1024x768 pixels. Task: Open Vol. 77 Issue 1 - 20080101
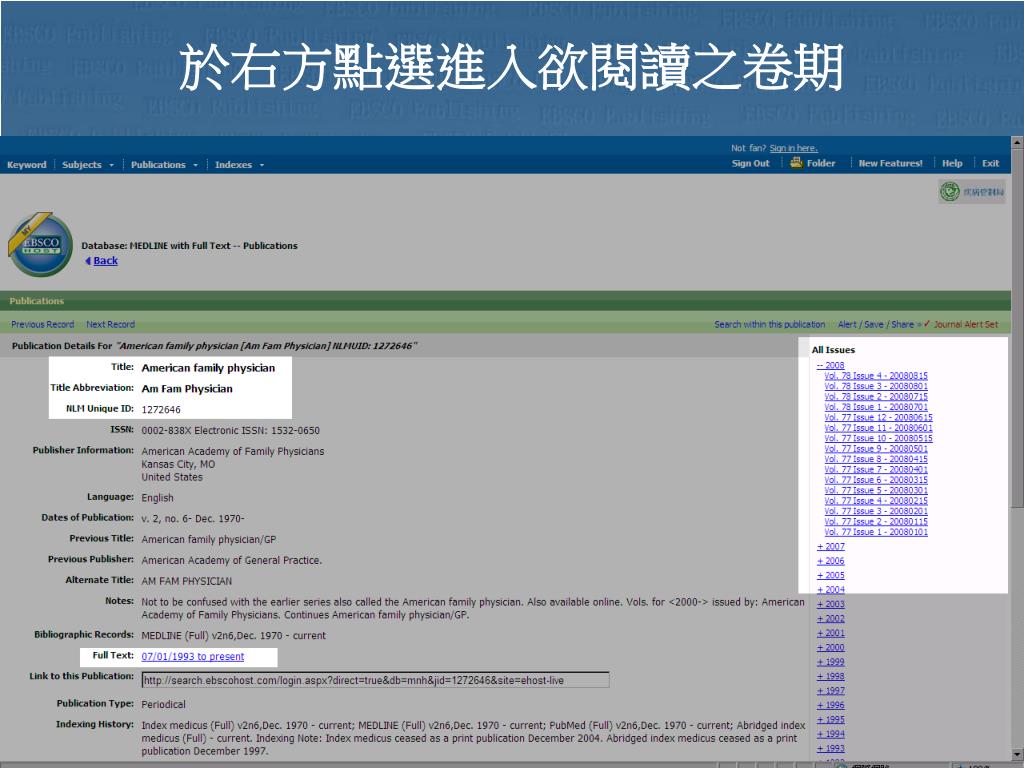876,532
